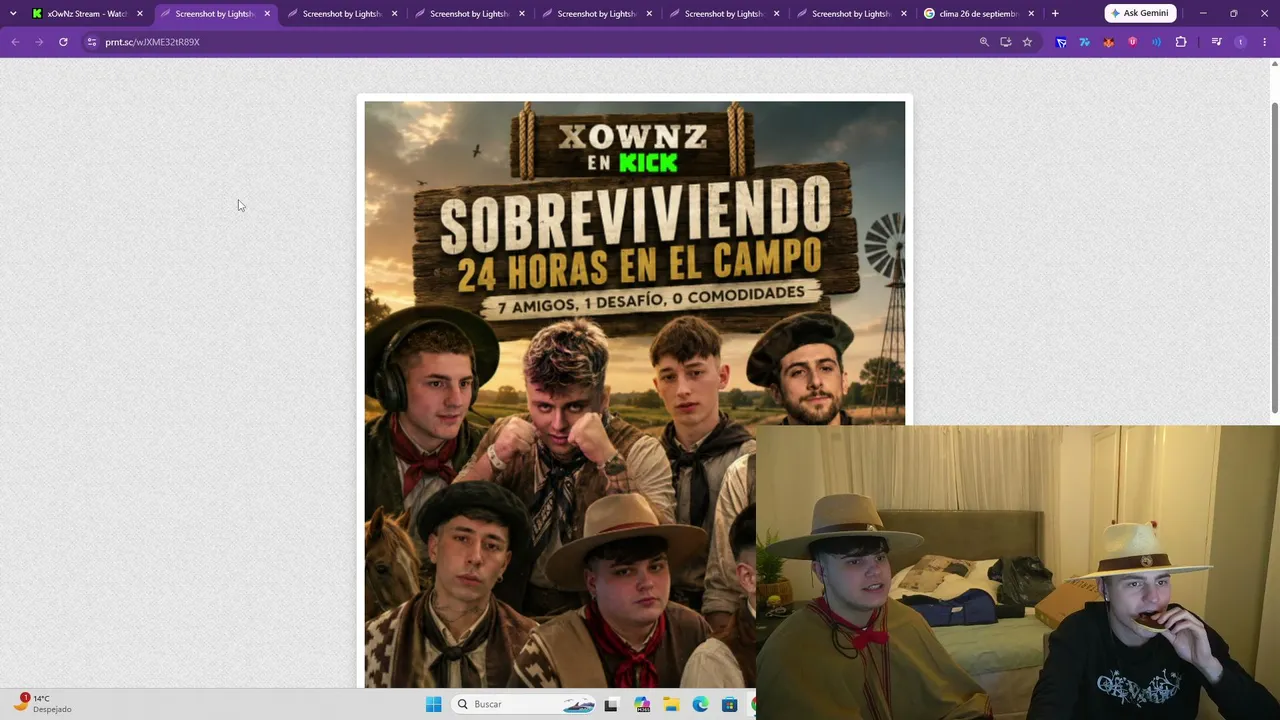This screenshot has width=1280, height=720.
Task: Bookmark this page with the star icon
Action: click(1027, 42)
